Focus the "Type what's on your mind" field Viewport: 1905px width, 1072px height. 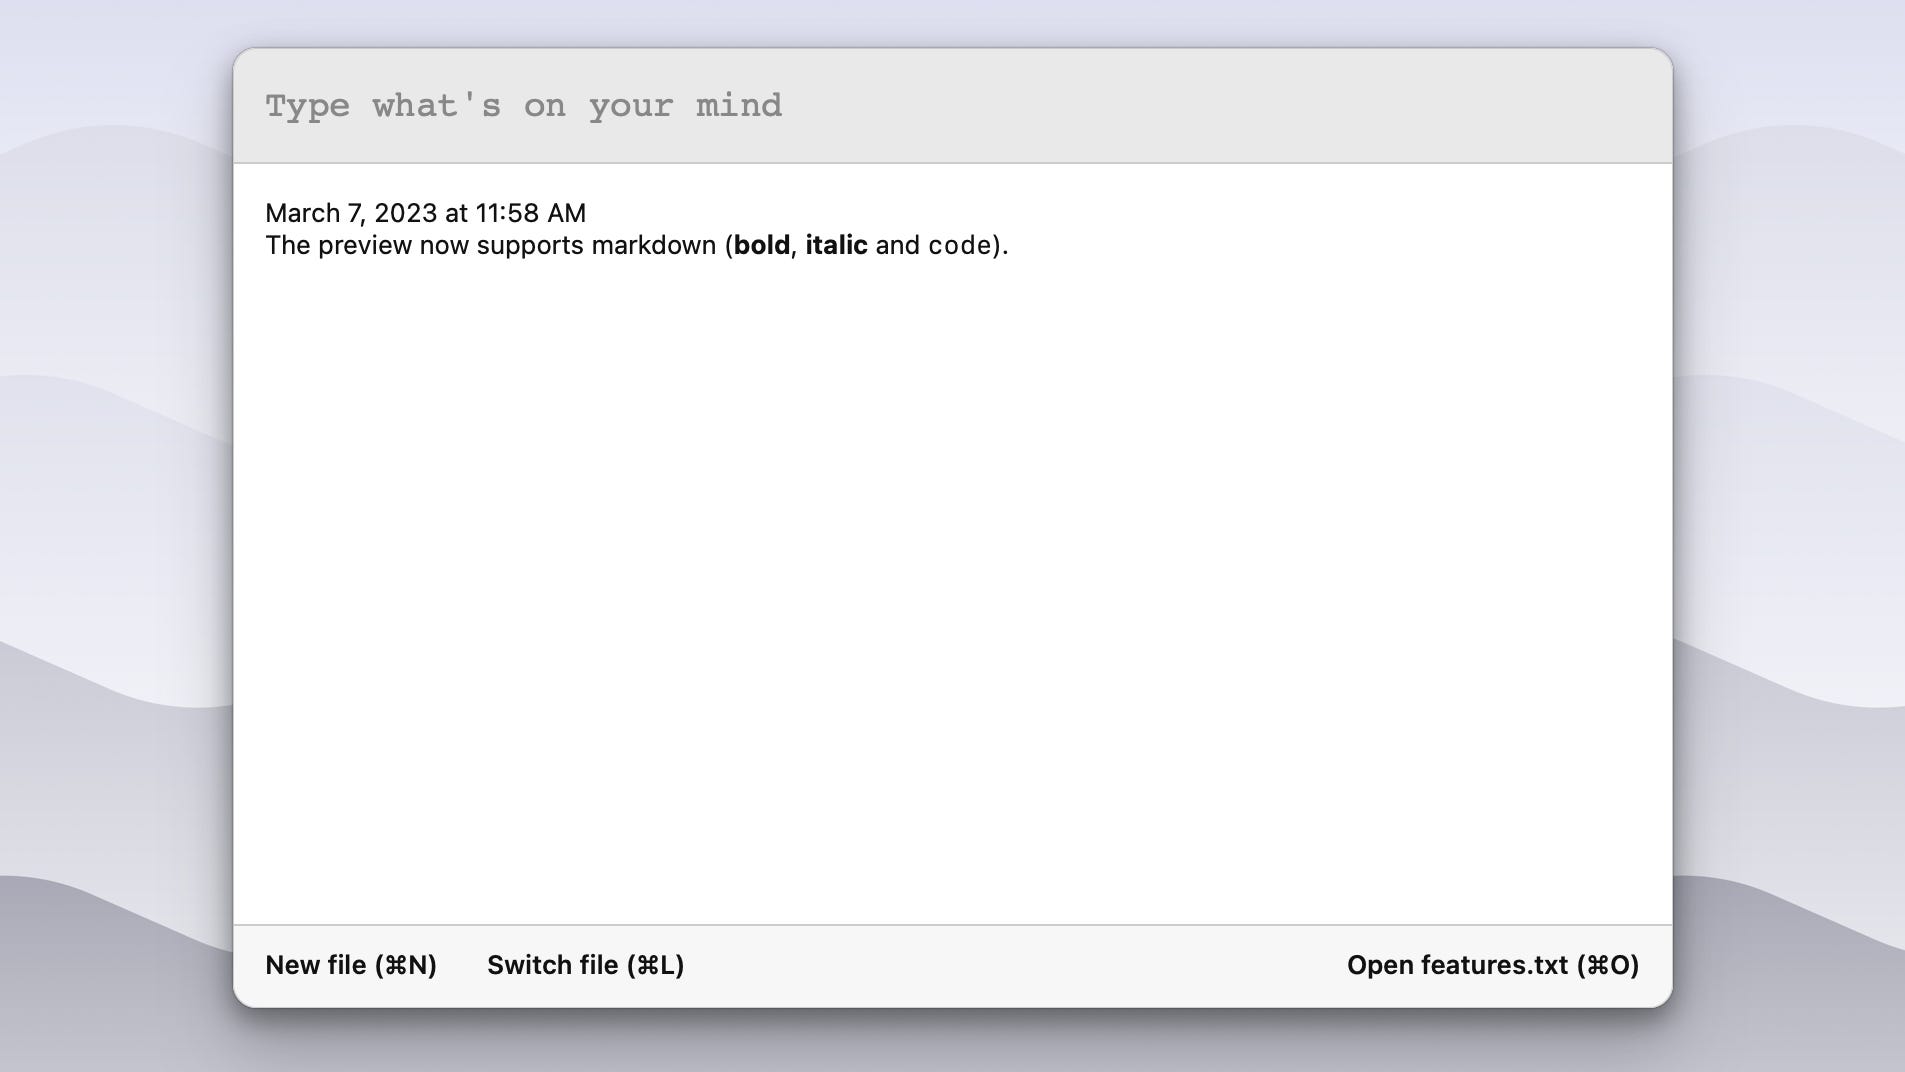[952, 106]
